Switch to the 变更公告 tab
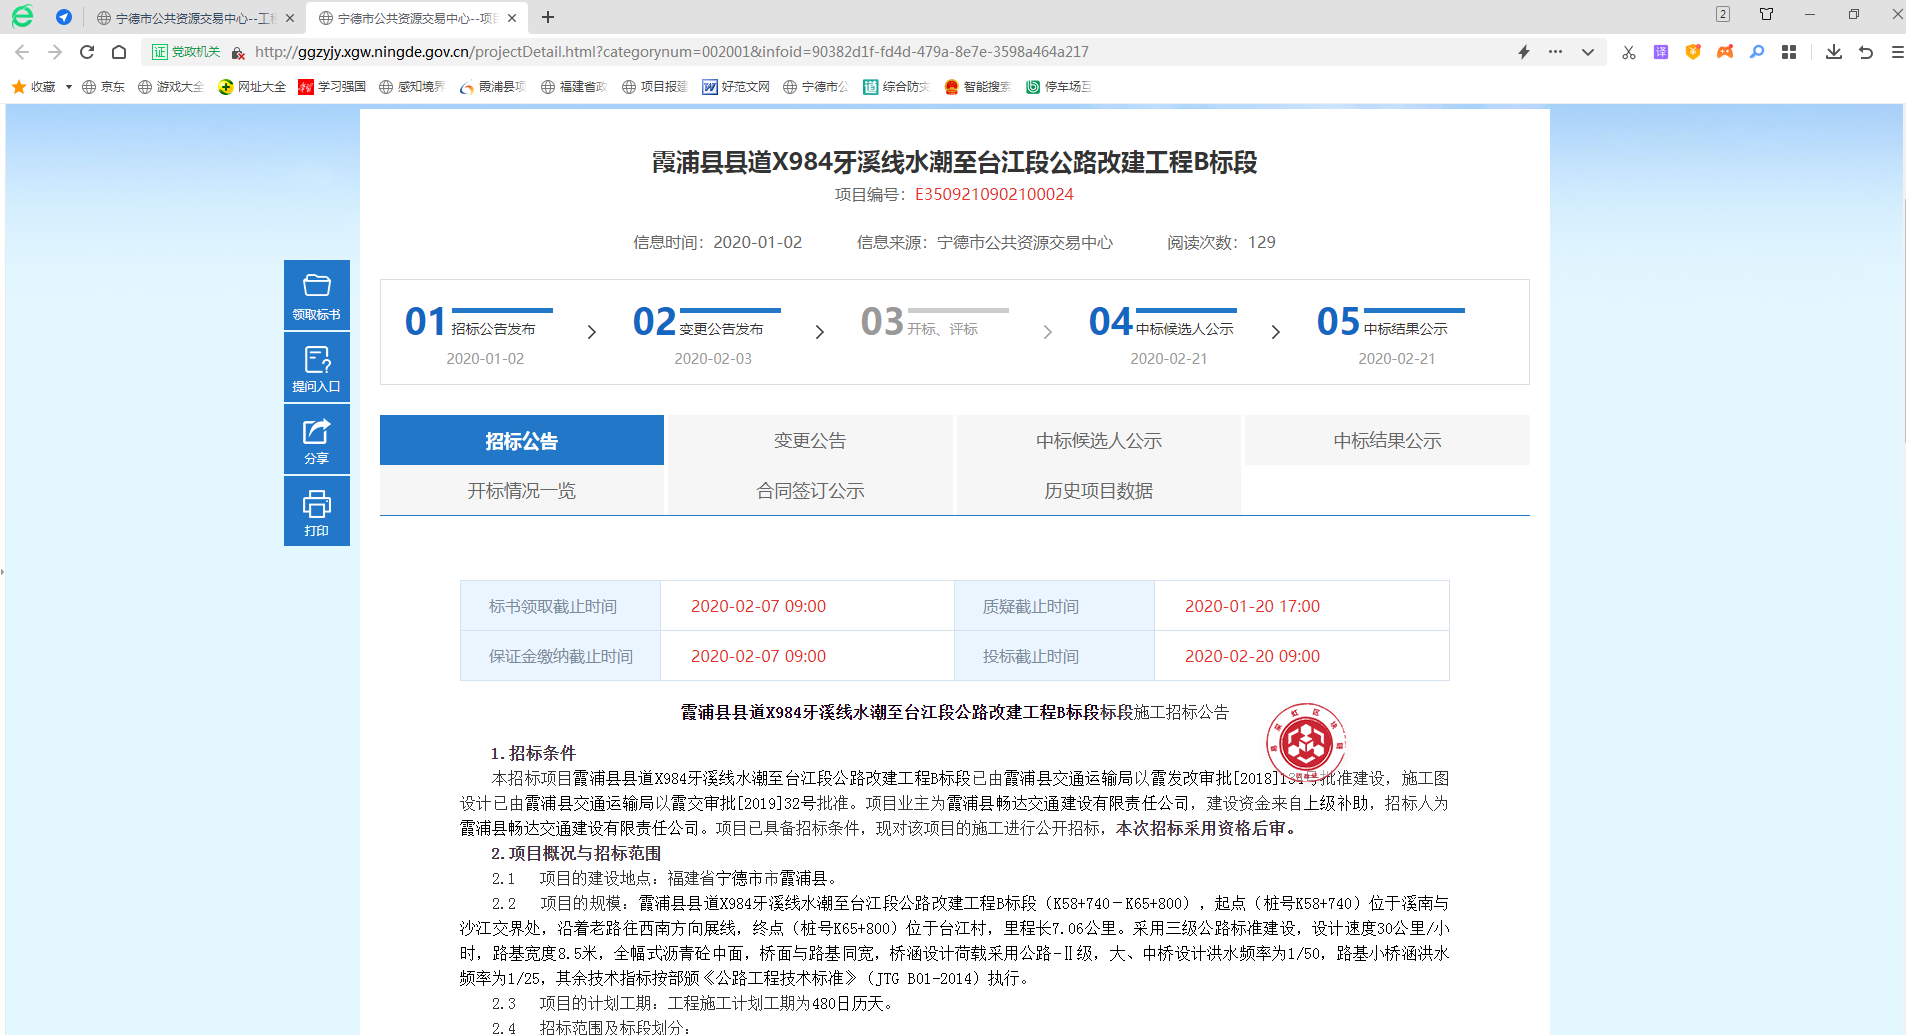The height and width of the screenshot is (1035, 1906). [810, 441]
